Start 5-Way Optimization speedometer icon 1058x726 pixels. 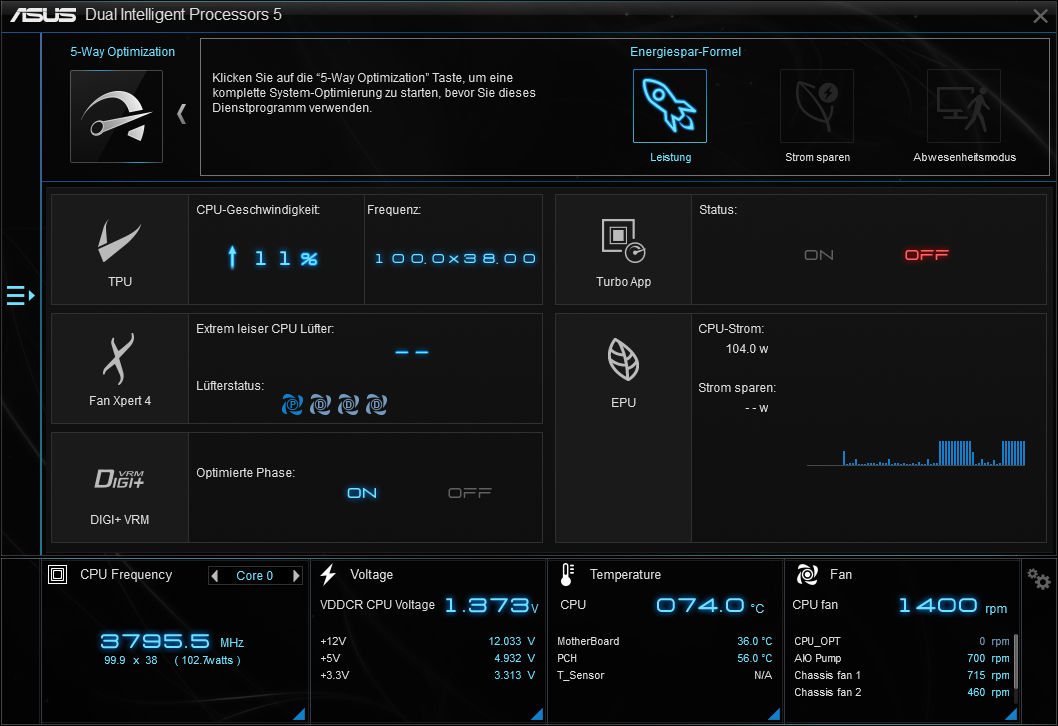click(116, 116)
